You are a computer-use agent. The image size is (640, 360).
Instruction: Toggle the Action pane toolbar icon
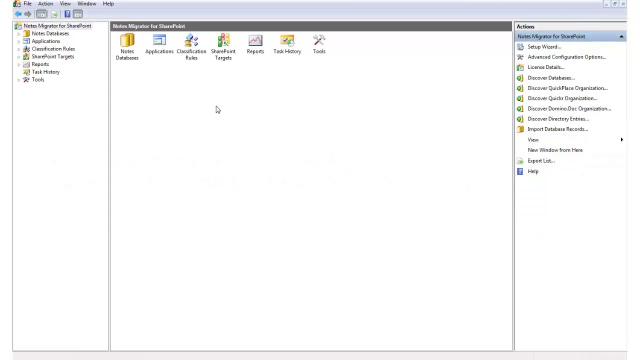pos(78,14)
